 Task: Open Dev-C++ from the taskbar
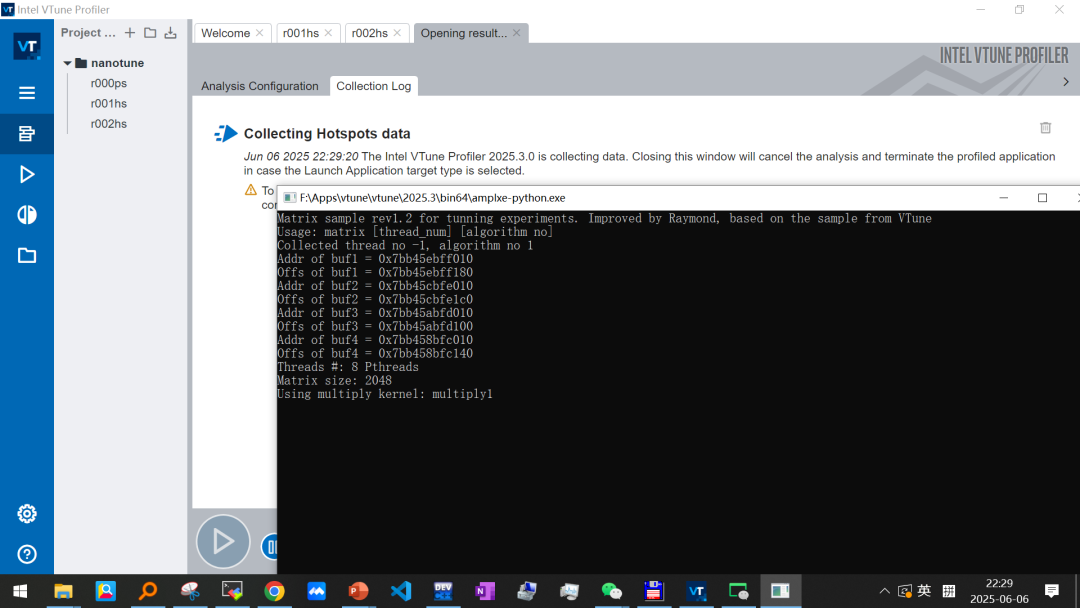coord(443,591)
